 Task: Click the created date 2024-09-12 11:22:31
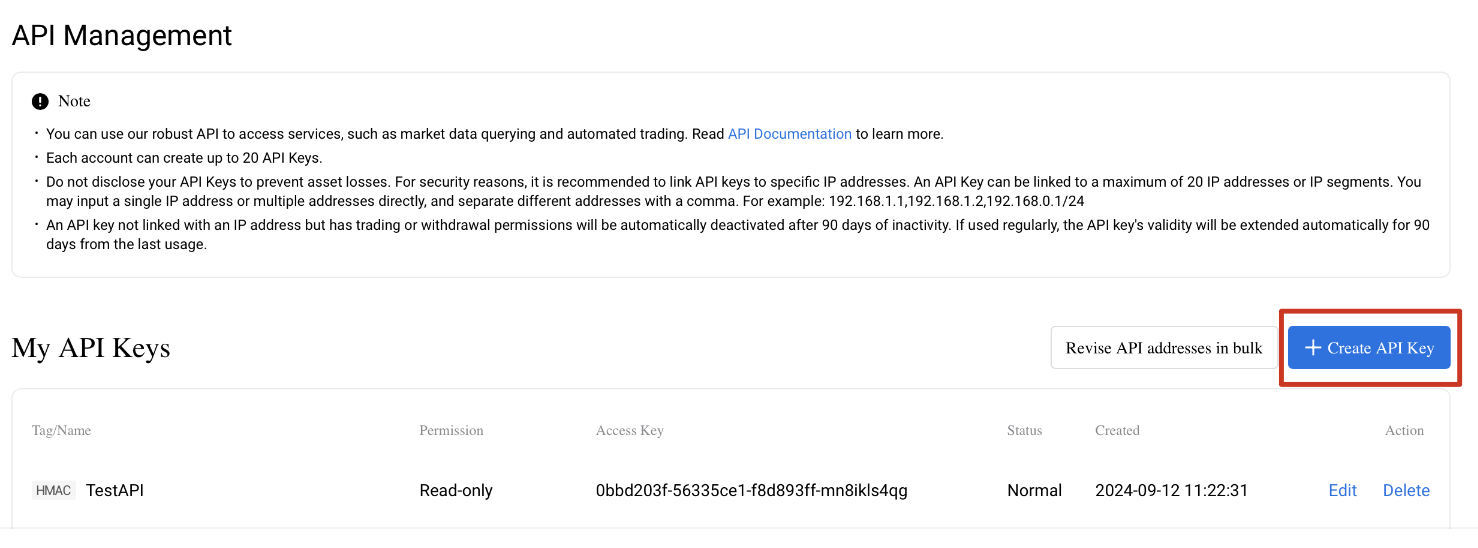coord(1171,490)
